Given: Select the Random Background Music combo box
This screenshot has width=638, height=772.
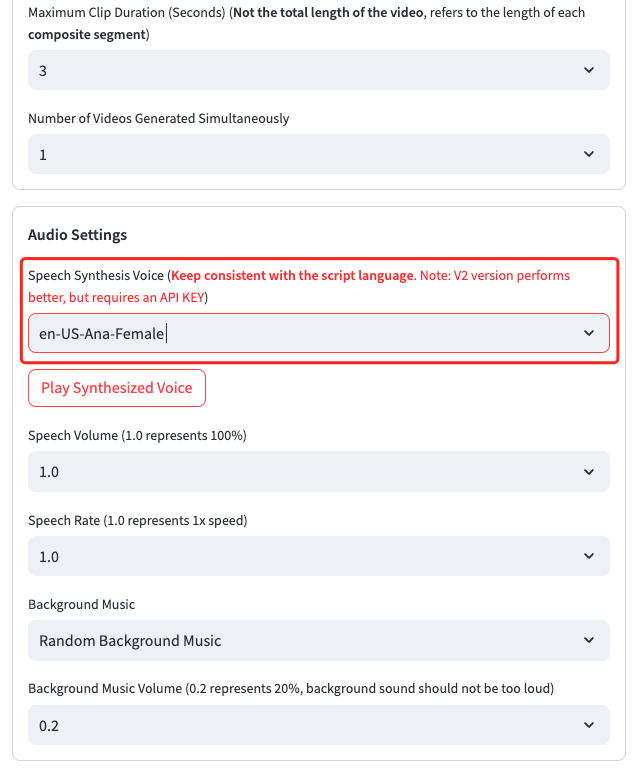Looking at the screenshot, I should tap(300, 641).
